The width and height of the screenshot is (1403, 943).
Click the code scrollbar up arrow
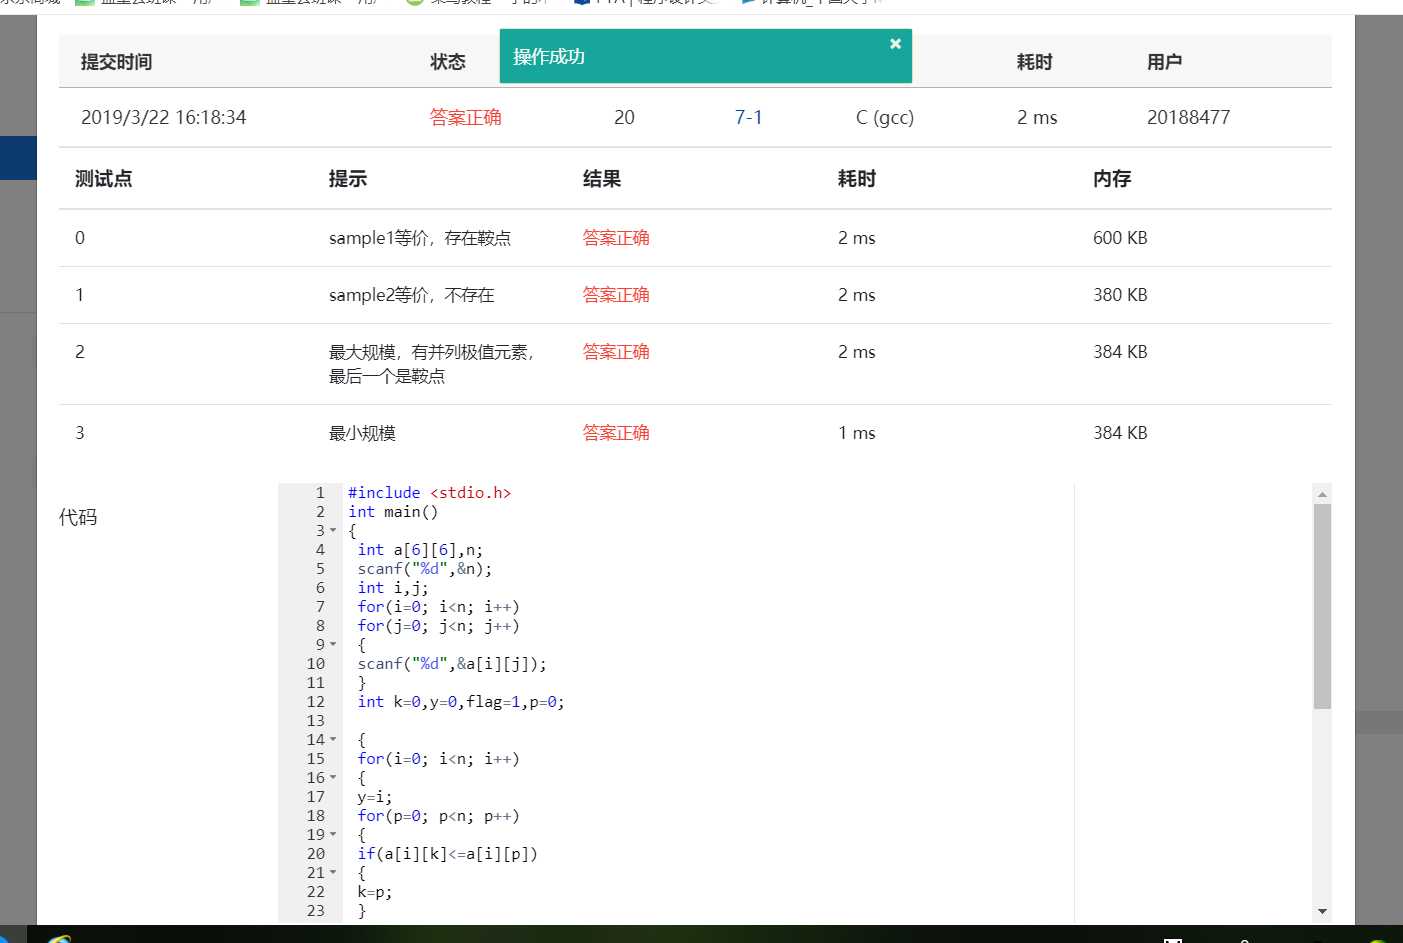click(1322, 494)
